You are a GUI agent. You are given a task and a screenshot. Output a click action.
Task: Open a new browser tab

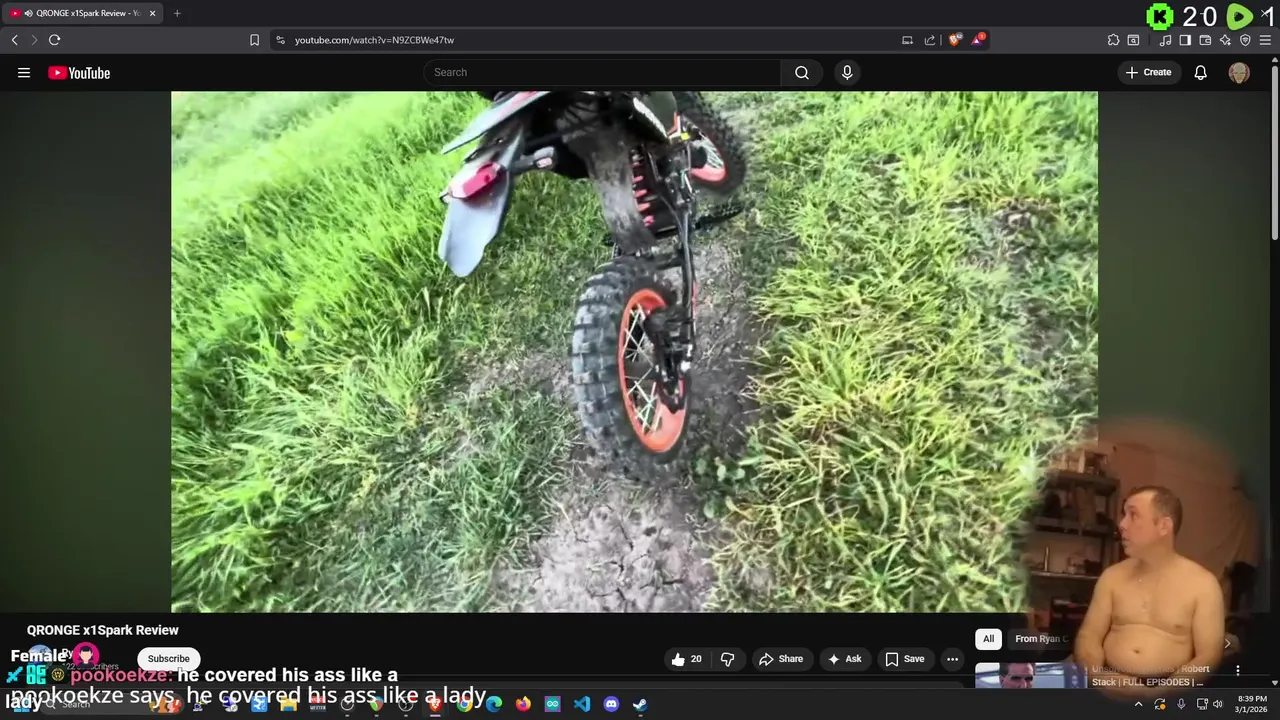(x=177, y=13)
